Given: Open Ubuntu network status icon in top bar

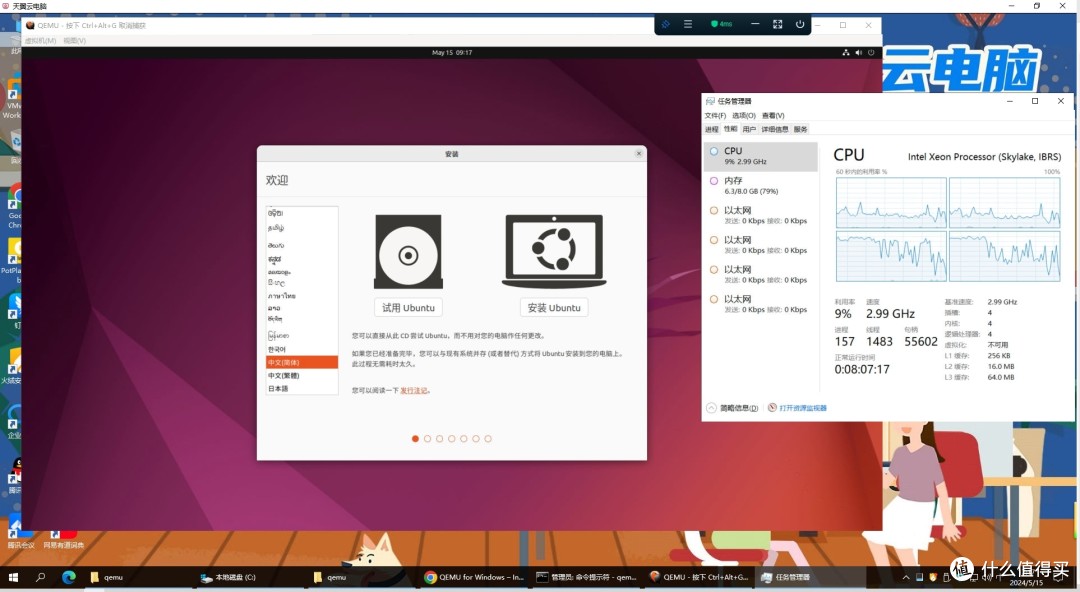Looking at the screenshot, I should (846, 52).
